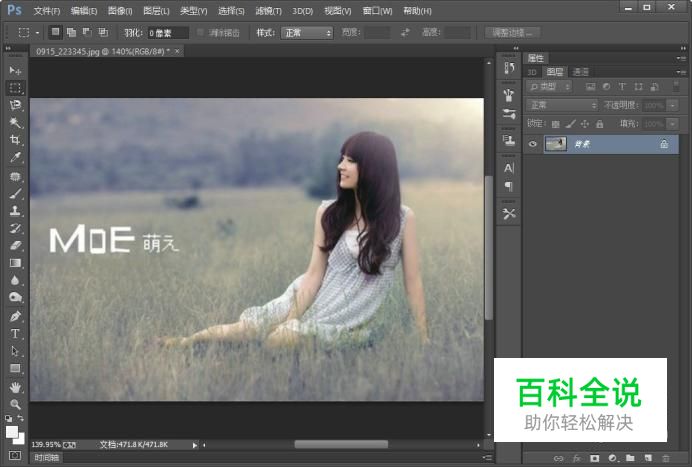The image size is (692, 467).
Task: Open the Tool Presets panel icon
Action: coord(509,214)
